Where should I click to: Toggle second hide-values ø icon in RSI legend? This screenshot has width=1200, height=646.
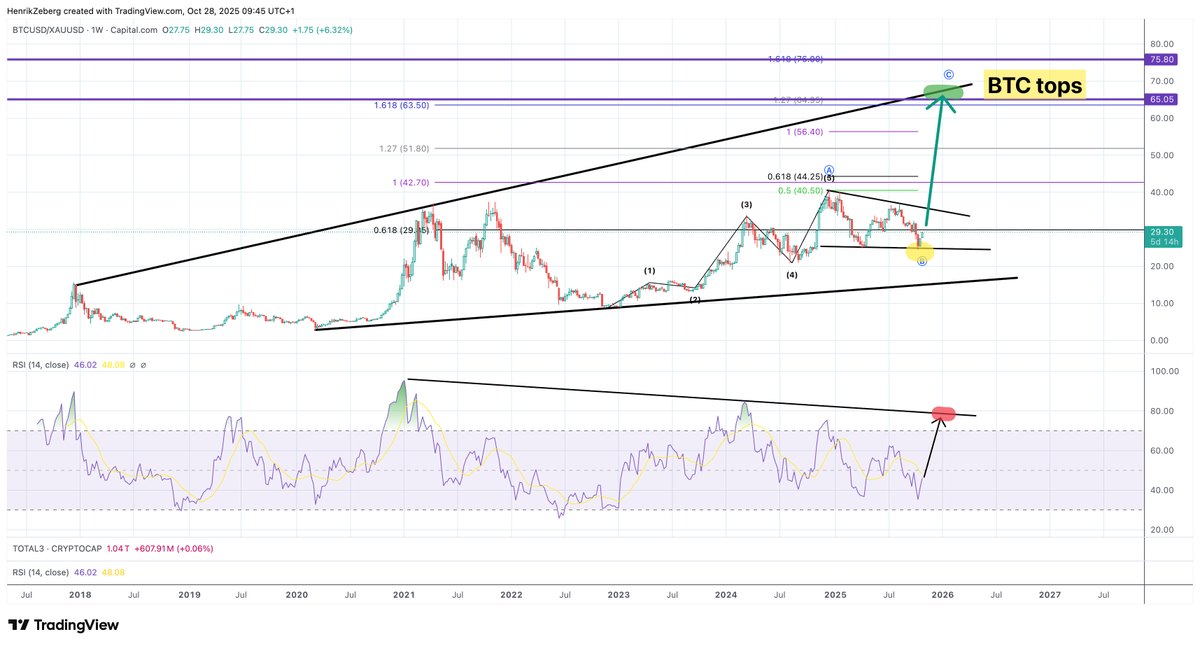pos(143,365)
